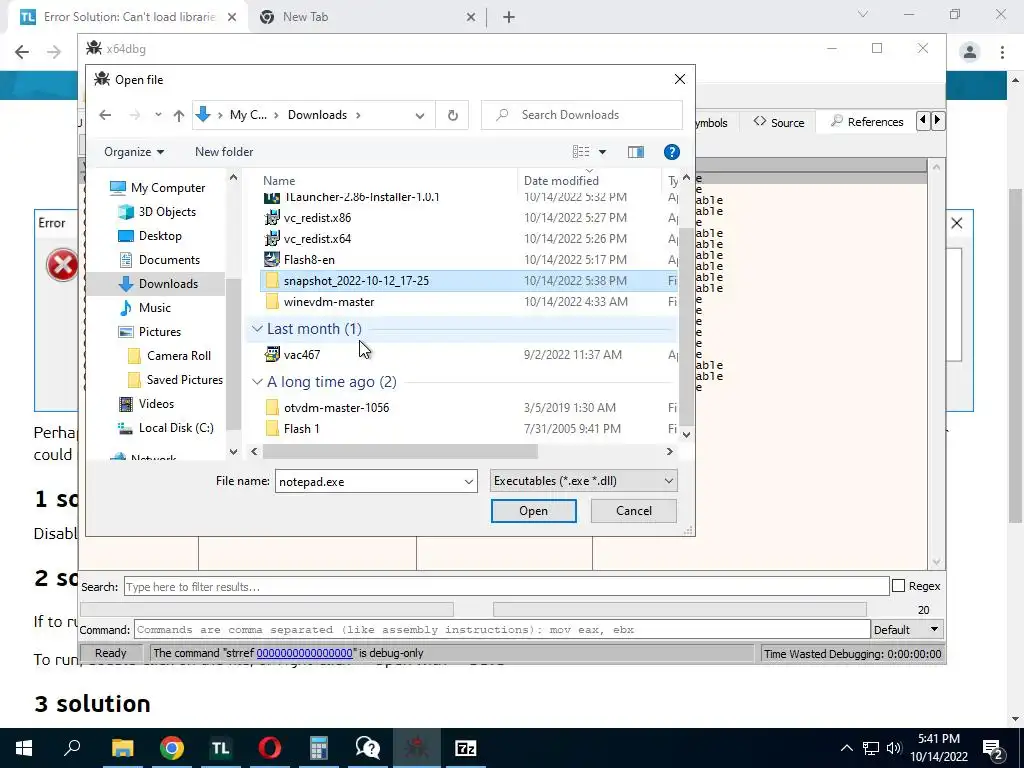Click the File name input box
The height and width of the screenshot is (768, 1024).
point(368,481)
